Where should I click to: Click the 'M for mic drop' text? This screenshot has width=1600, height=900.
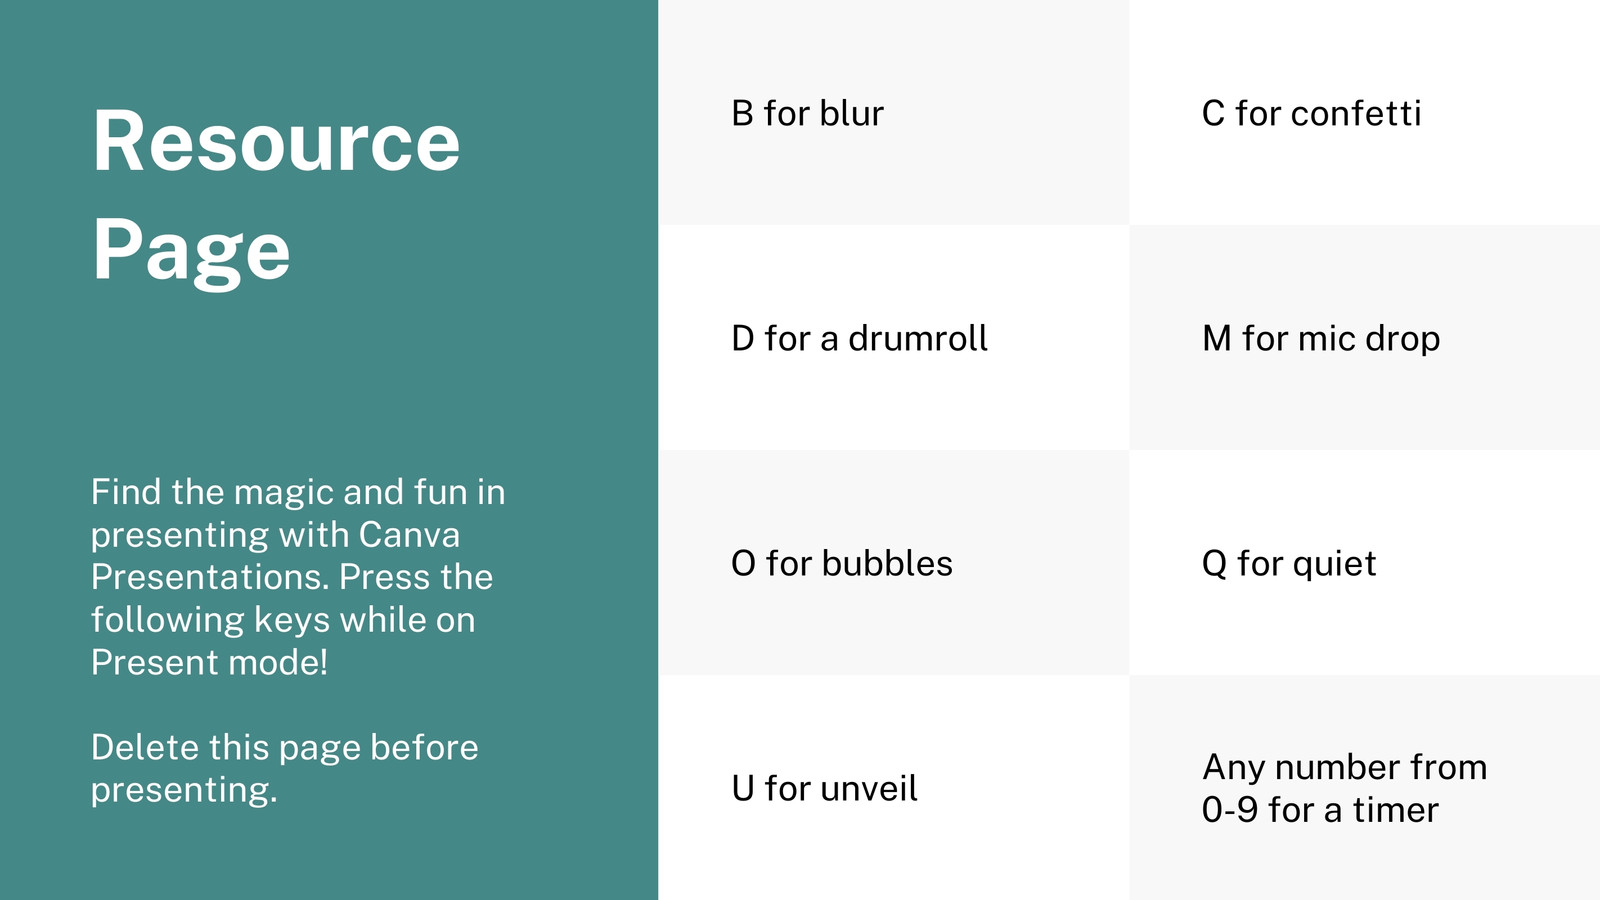point(1321,338)
